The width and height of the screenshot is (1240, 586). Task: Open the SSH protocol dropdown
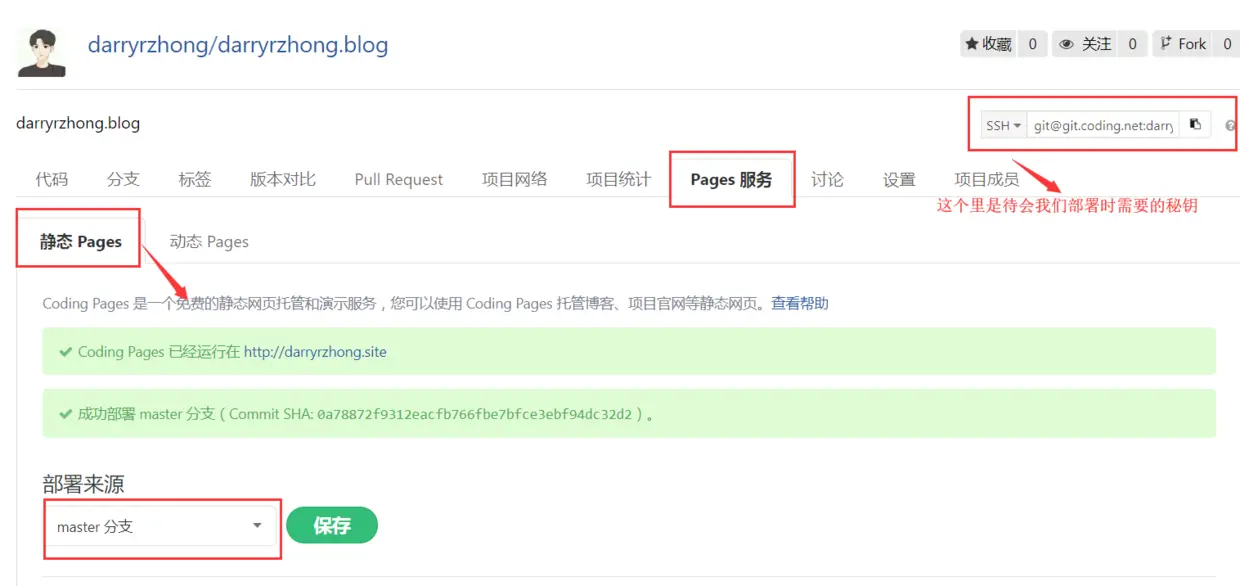point(1003,125)
